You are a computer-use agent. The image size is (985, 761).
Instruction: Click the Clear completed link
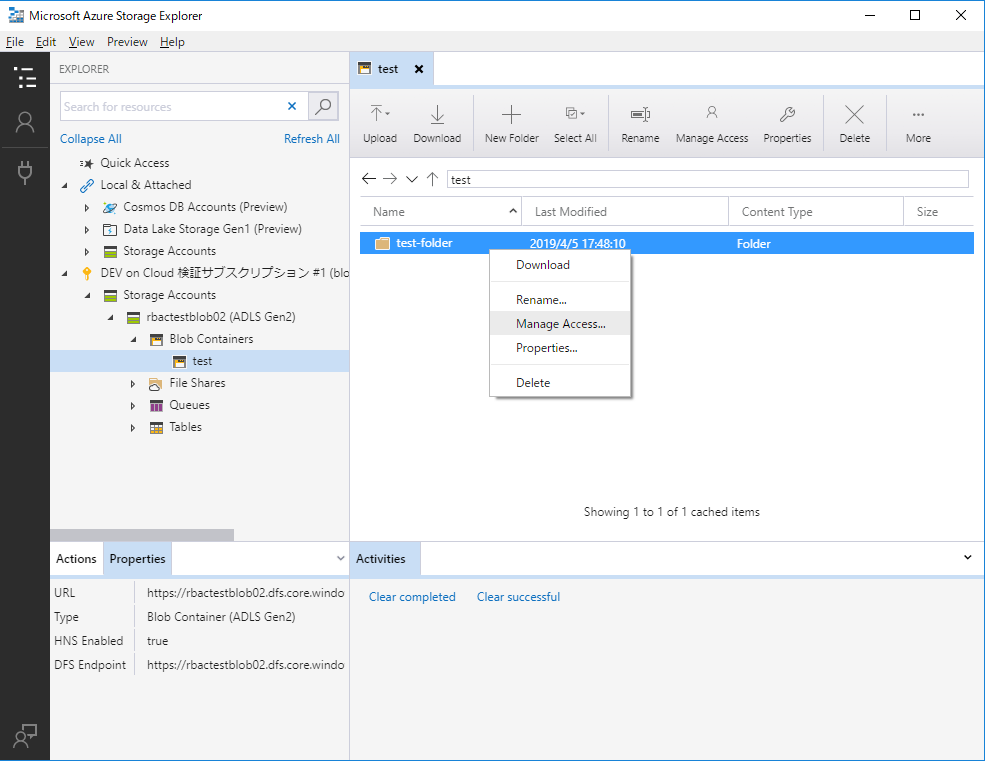(x=412, y=597)
